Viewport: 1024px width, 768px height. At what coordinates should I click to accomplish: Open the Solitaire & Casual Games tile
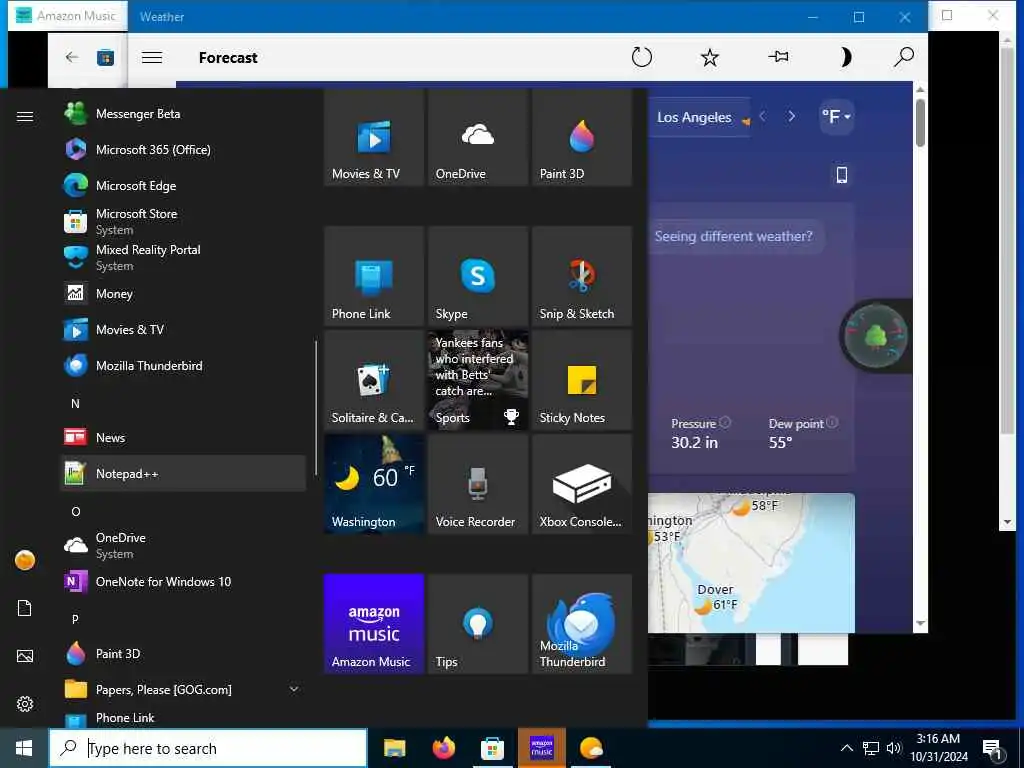coord(374,380)
